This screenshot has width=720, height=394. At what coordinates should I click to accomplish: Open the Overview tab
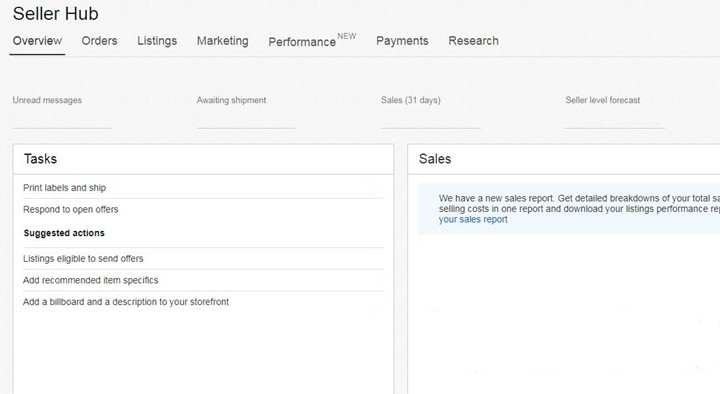click(x=37, y=41)
